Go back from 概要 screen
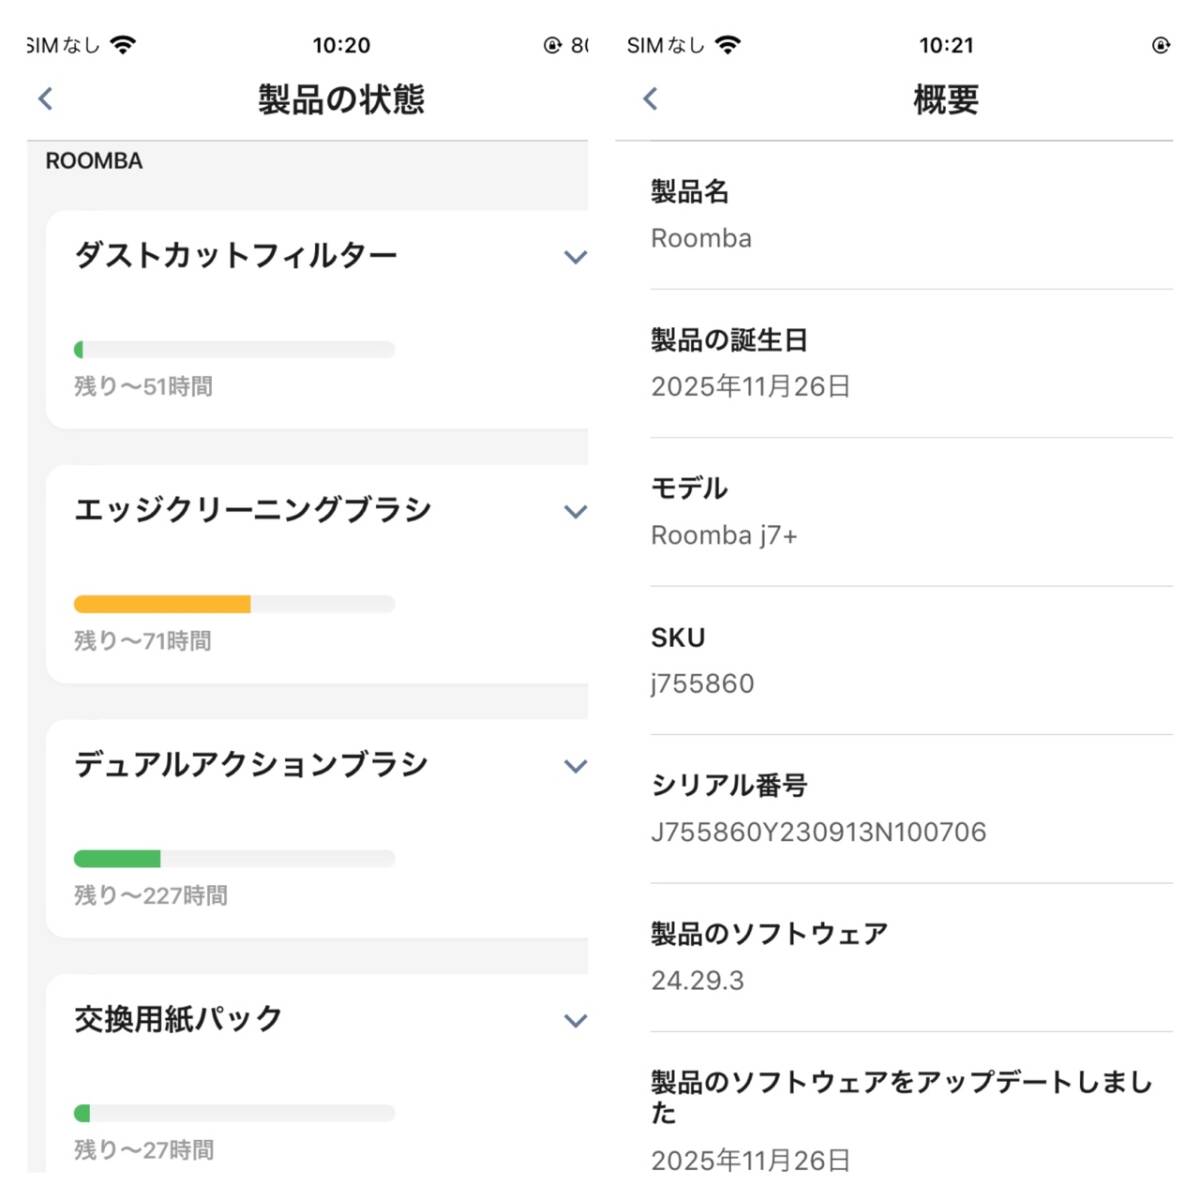 pos(650,99)
